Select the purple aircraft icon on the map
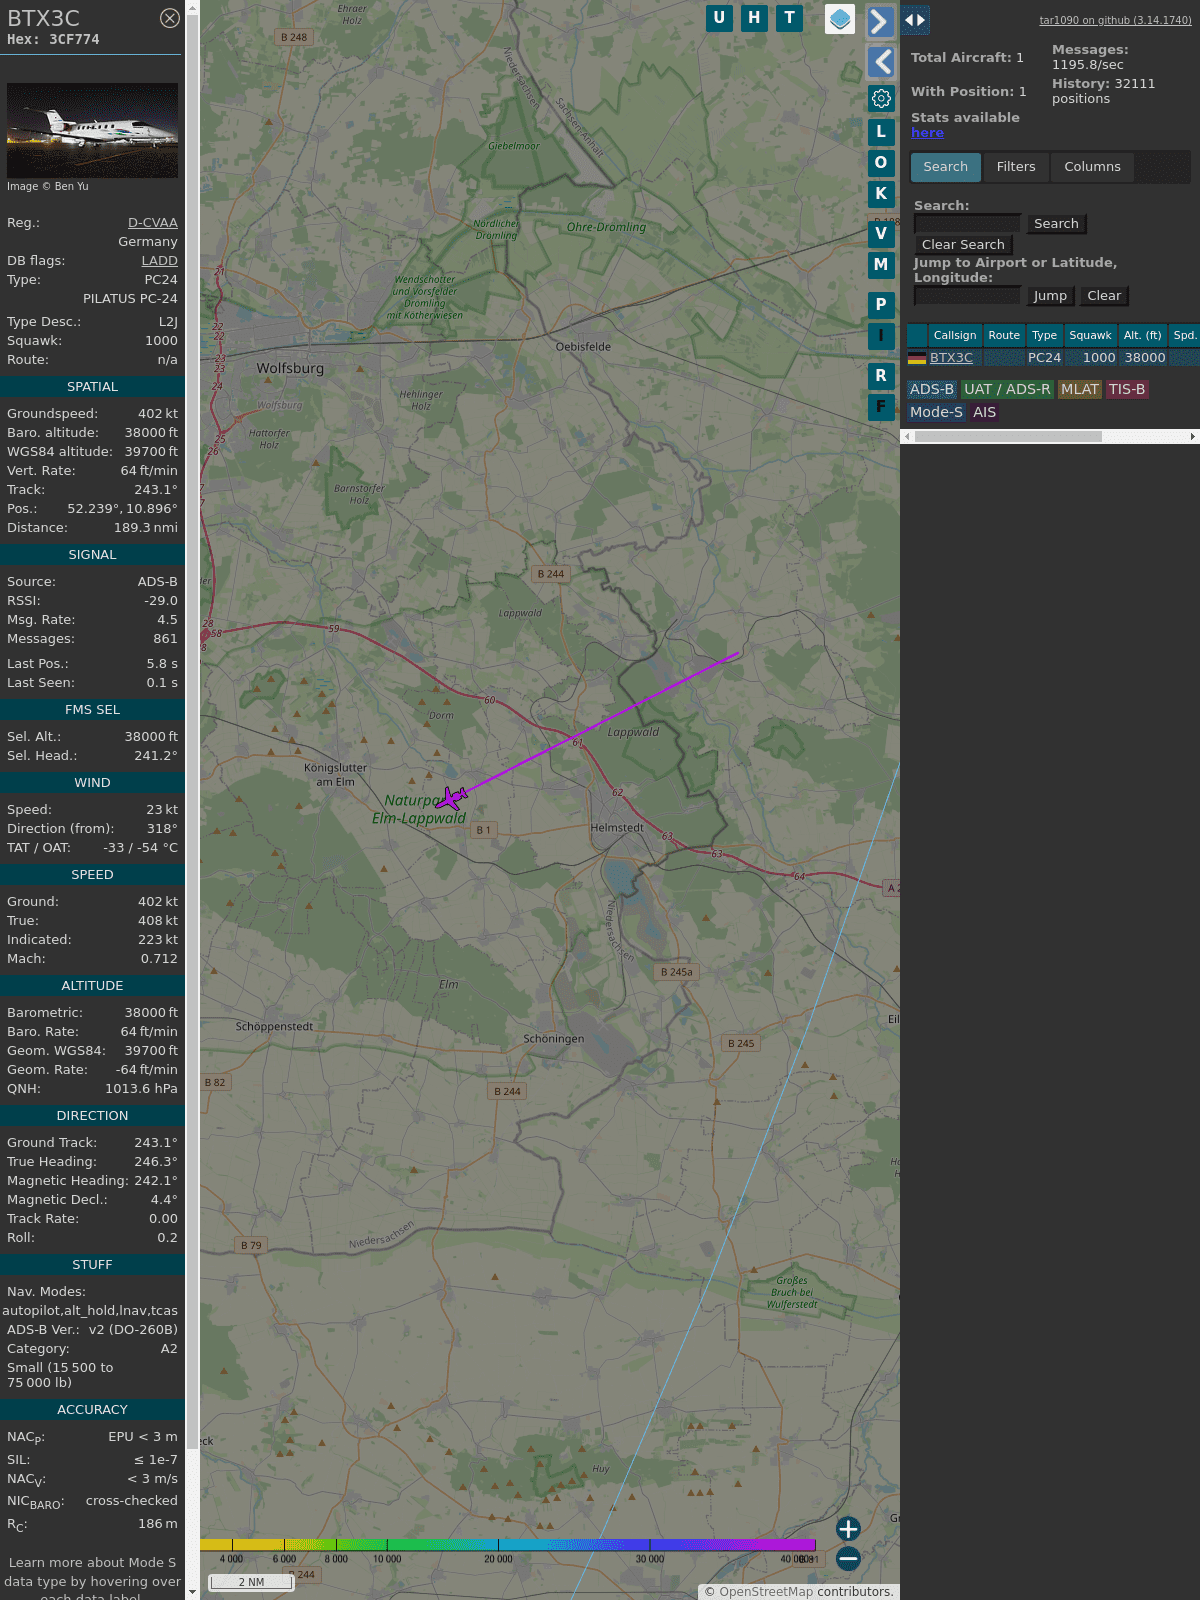The image size is (1200, 1600). (451, 798)
